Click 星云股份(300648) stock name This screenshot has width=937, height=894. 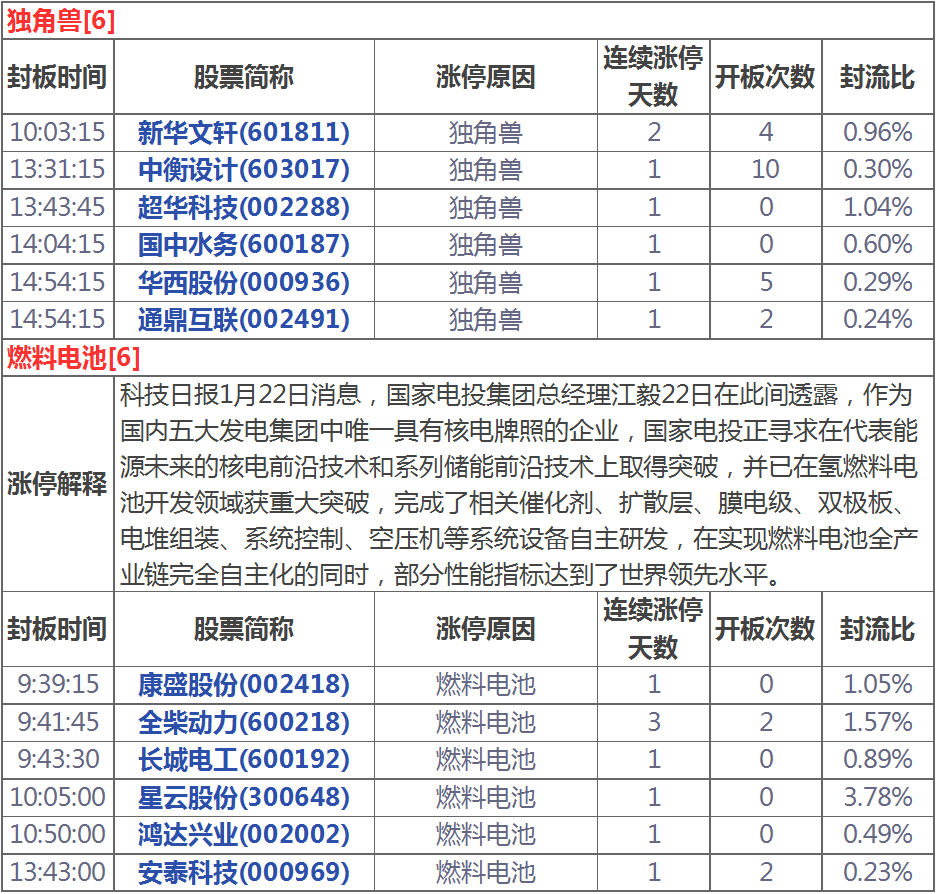[244, 798]
